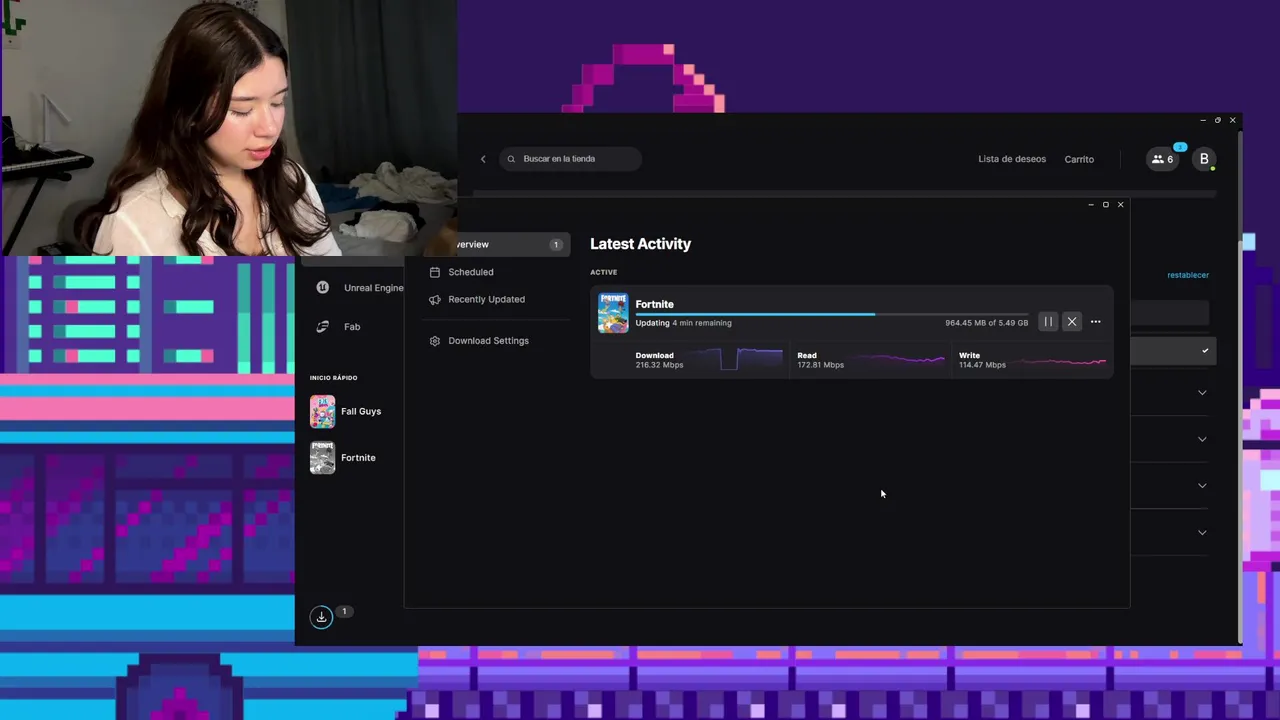This screenshot has height=720, width=1280.
Task: Click the 'Latest Activity' heading
Action: [x=640, y=244]
